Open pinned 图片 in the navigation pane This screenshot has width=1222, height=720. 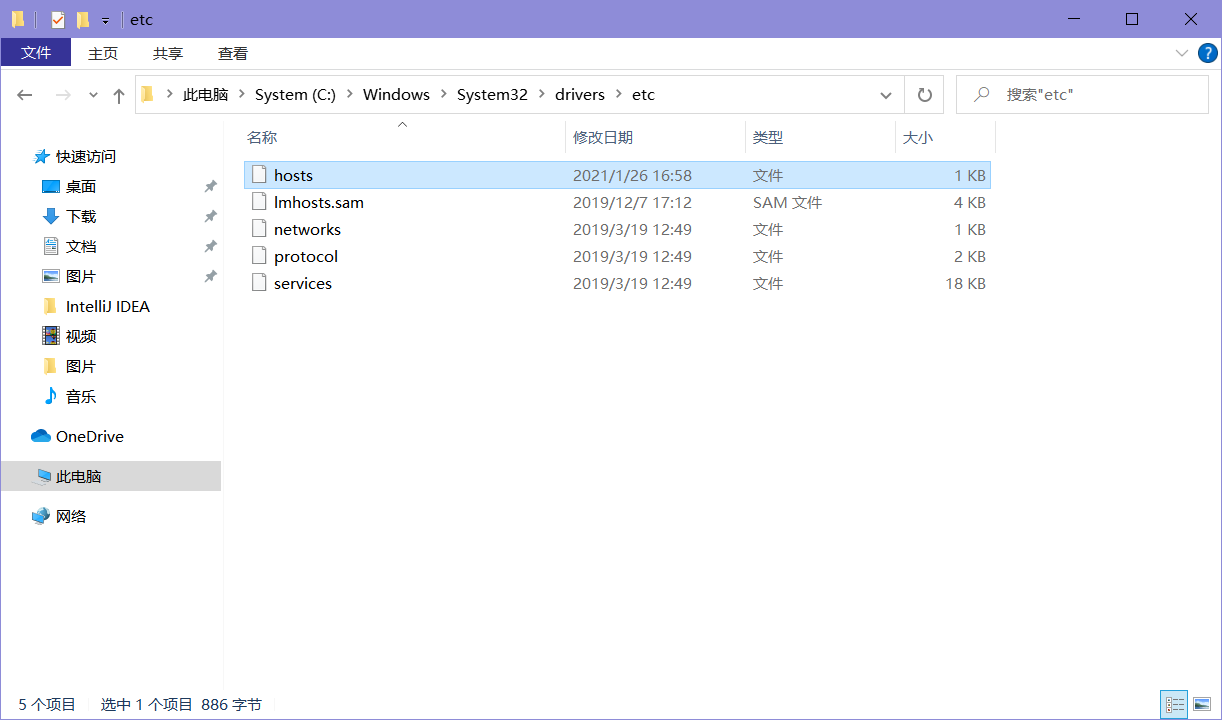click(x=81, y=276)
